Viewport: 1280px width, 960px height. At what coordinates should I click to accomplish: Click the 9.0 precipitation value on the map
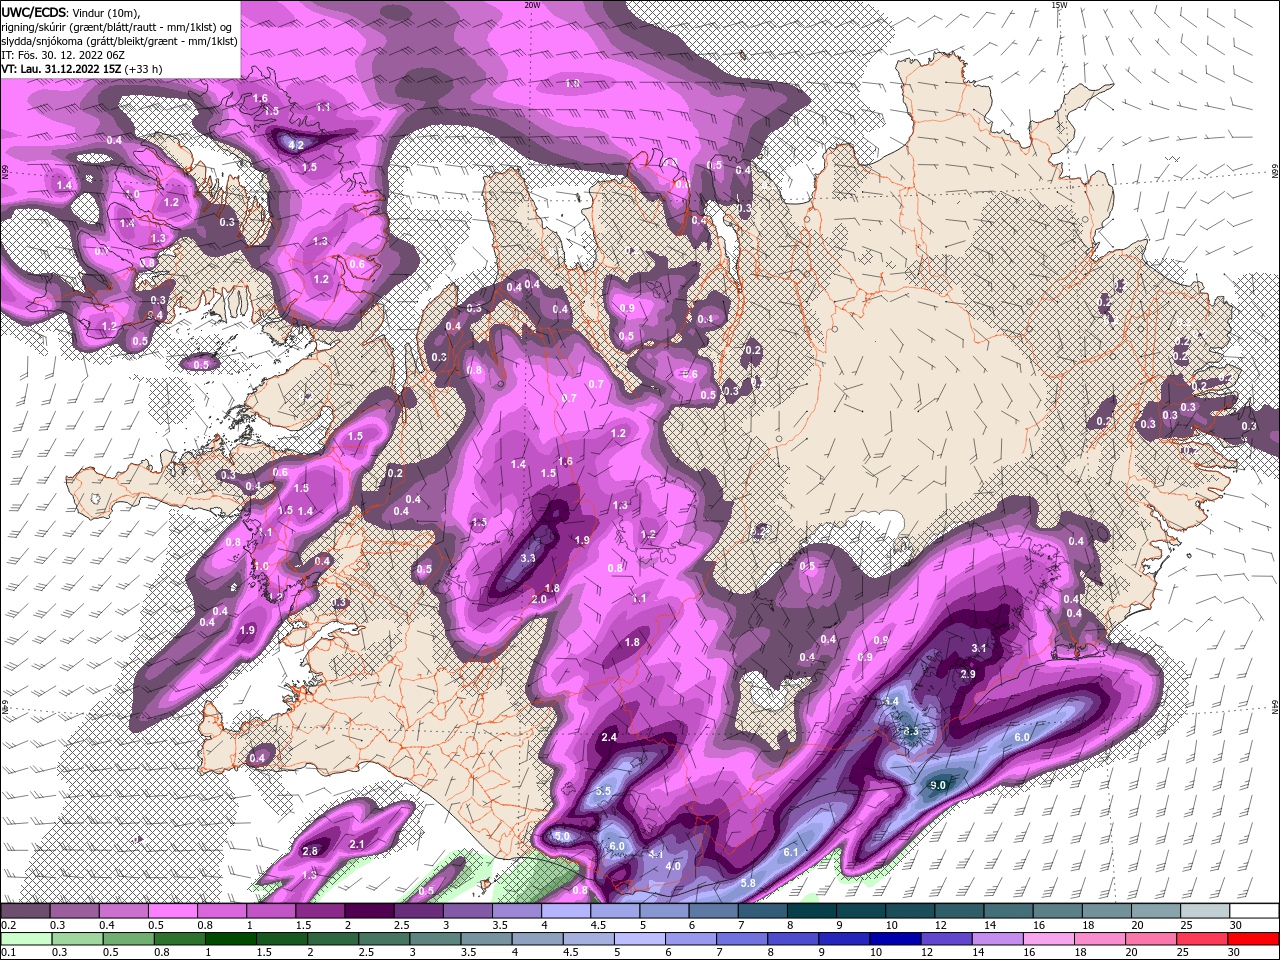(938, 785)
